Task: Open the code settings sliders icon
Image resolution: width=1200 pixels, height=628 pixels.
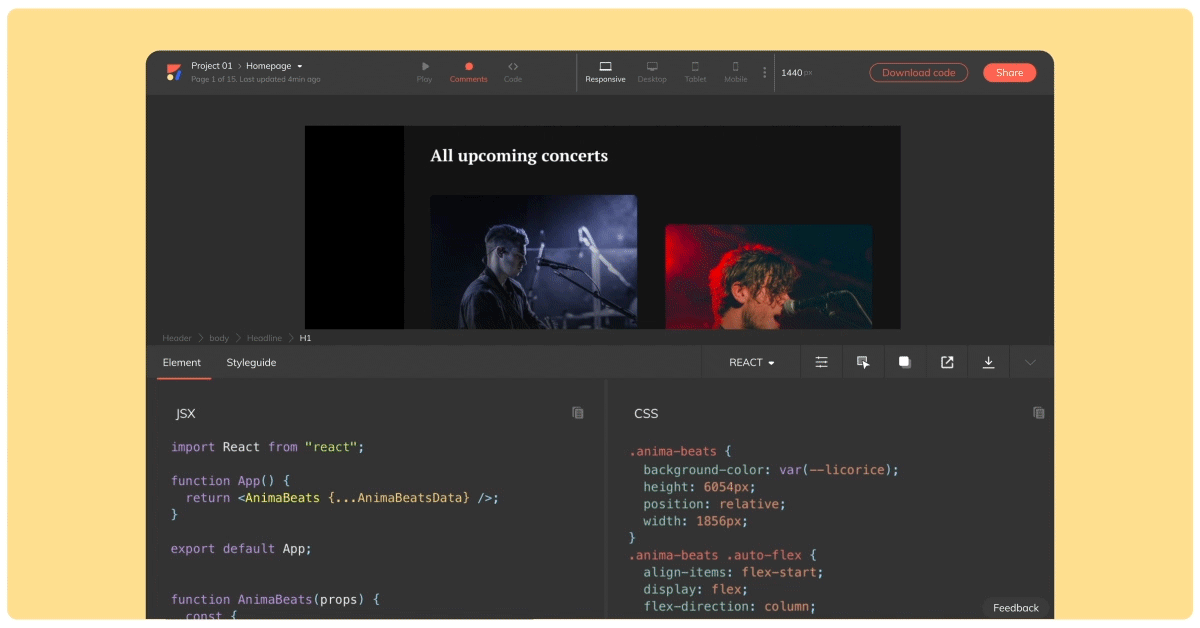Action: (821, 362)
